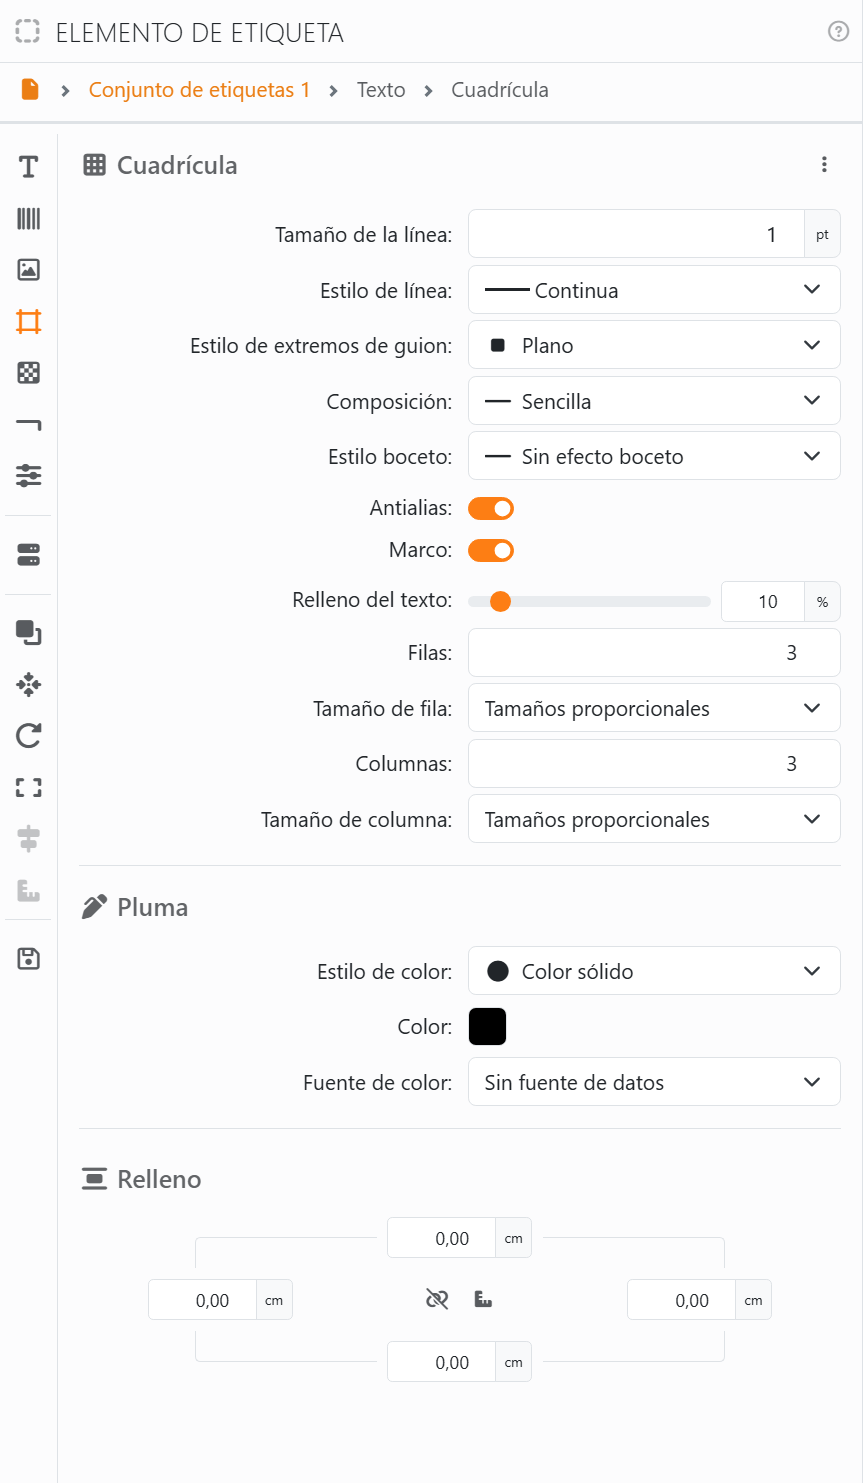Open the Estilo de línea dropdown

654,290
